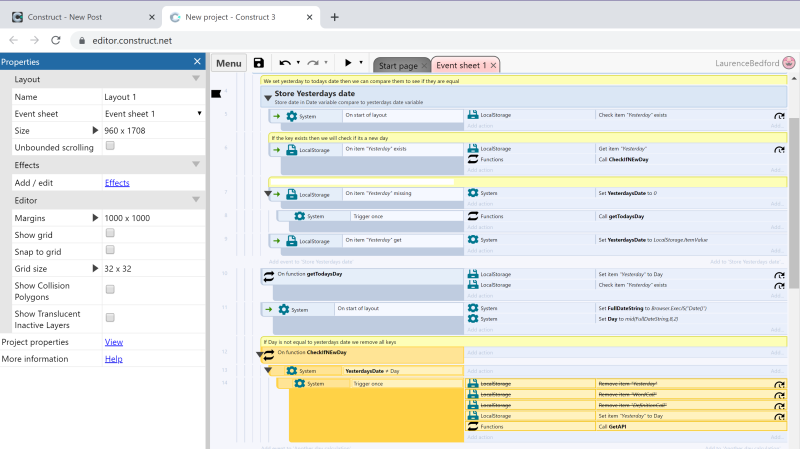This screenshot has height=449, width=800.
Task: Reload the browser page
Action: tap(56, 40)
